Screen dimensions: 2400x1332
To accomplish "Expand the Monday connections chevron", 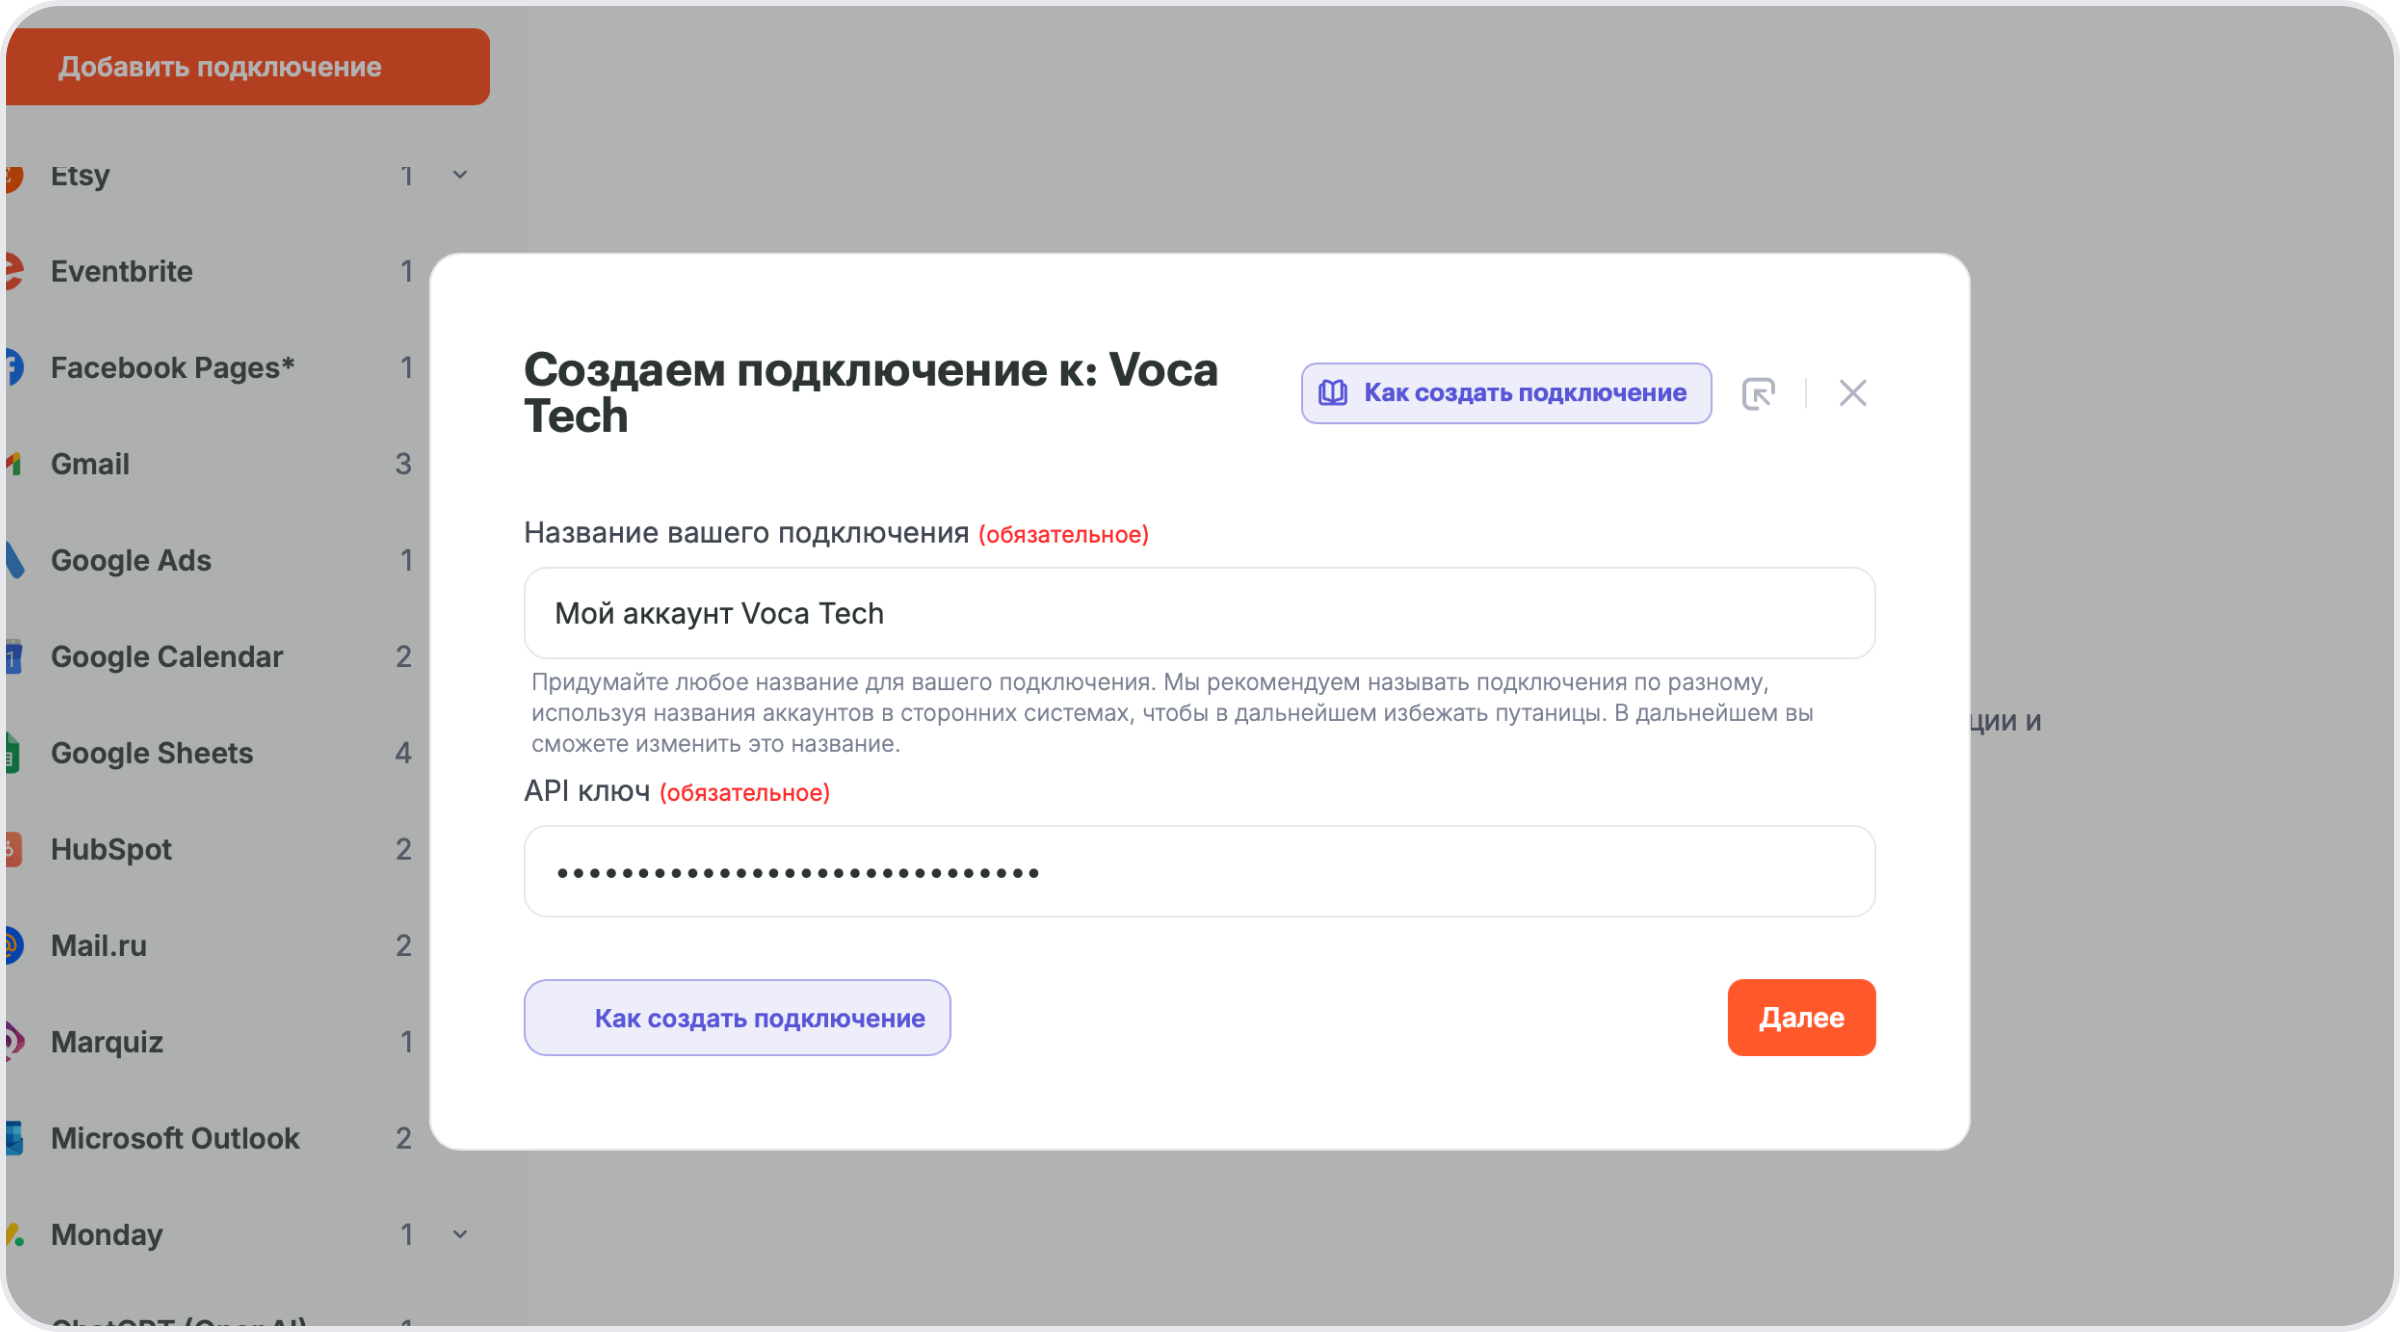I will tap(460, 1234).
